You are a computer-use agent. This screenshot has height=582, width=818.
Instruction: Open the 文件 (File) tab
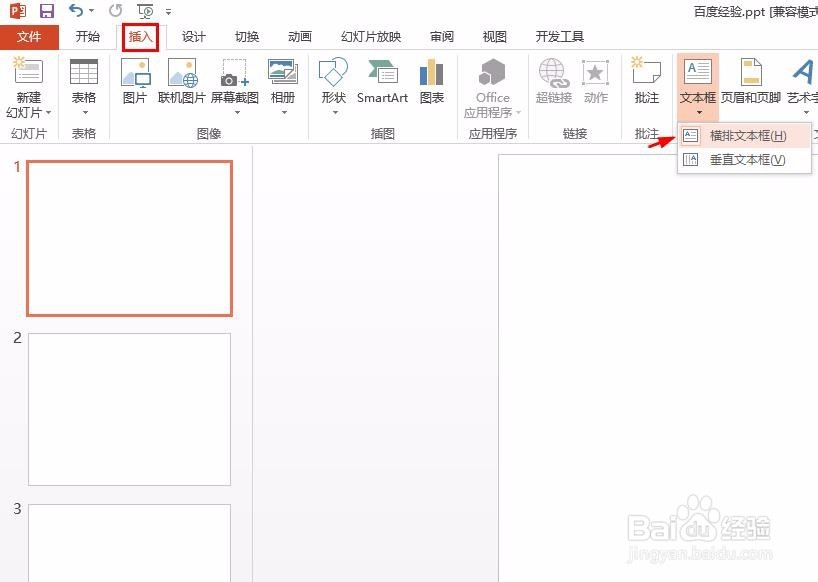(x=29, y=37)
